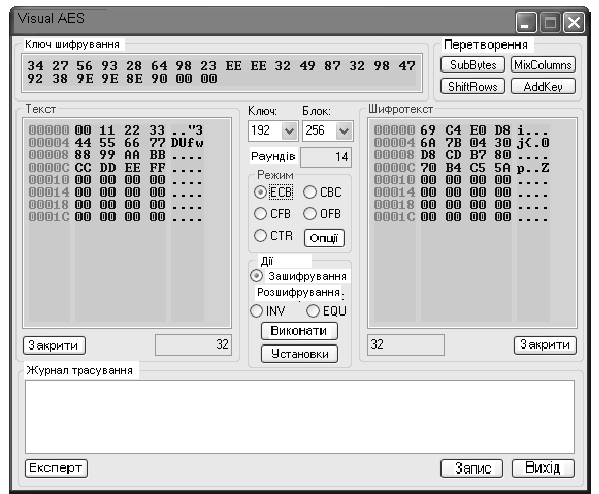Click the Текст length field showing 32
Image resolution: width=599 pixels, height=494 pixels.
tap(193, 345)
